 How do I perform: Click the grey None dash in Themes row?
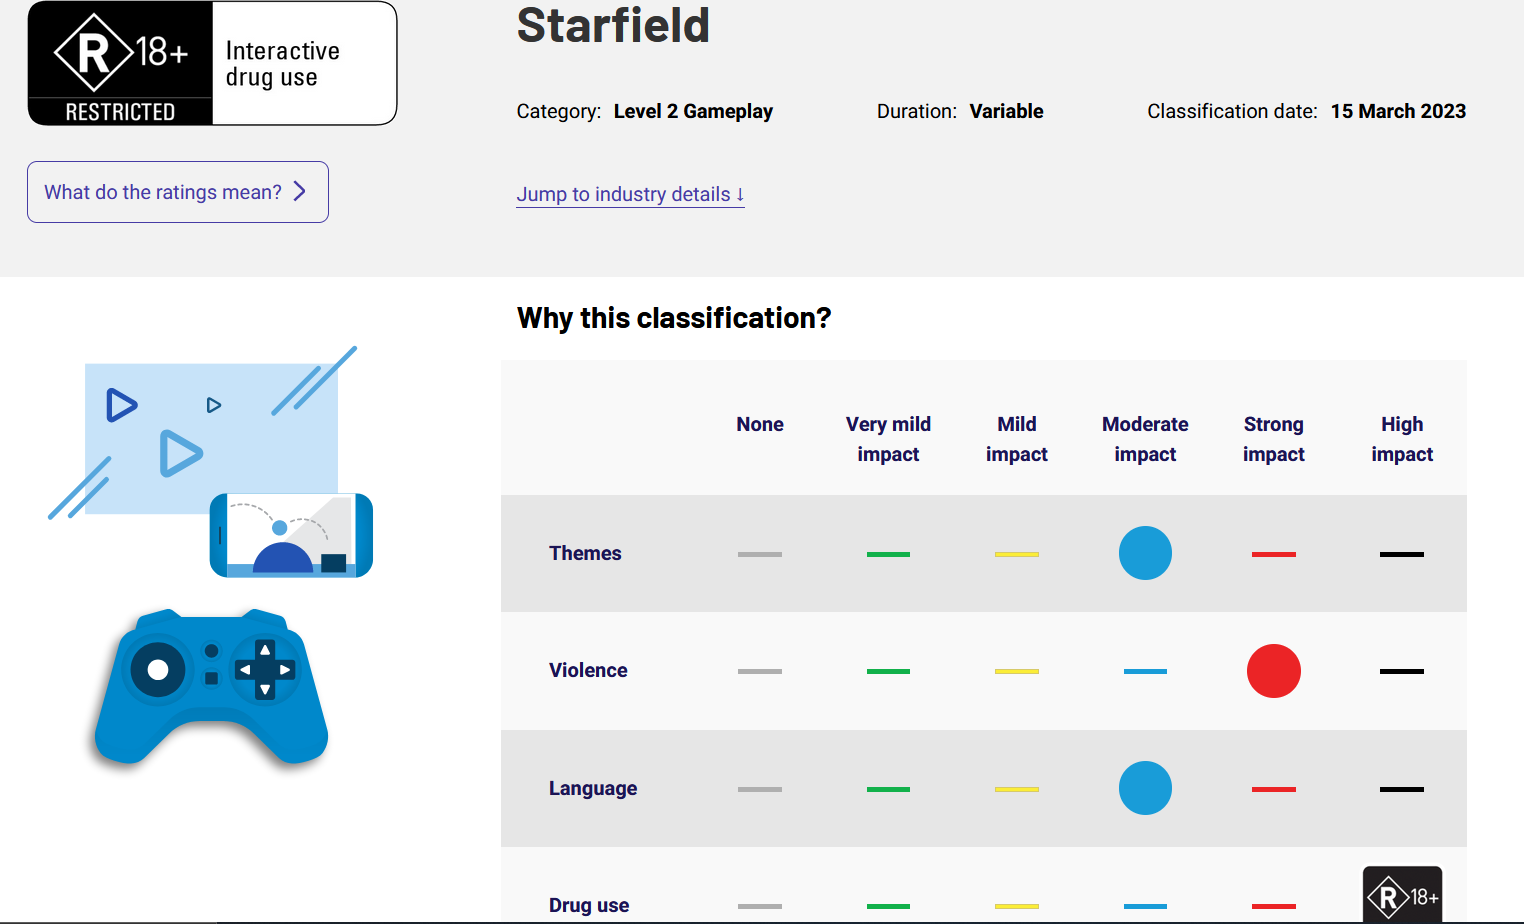click(760, 554)
